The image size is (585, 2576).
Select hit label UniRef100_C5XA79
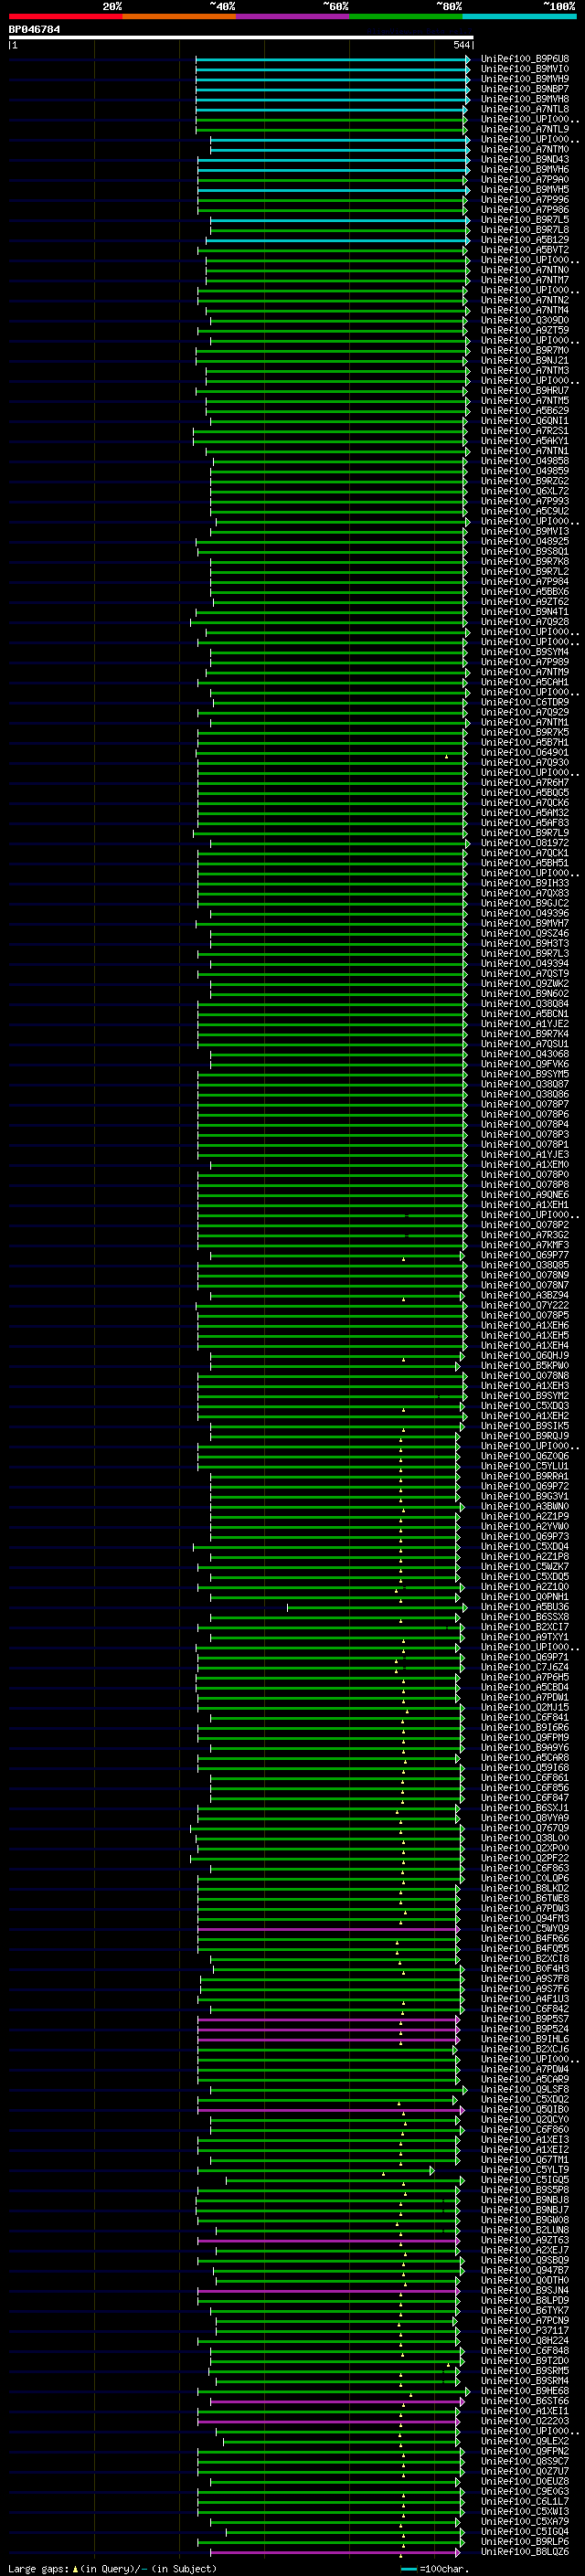[x=525, y=2521]
